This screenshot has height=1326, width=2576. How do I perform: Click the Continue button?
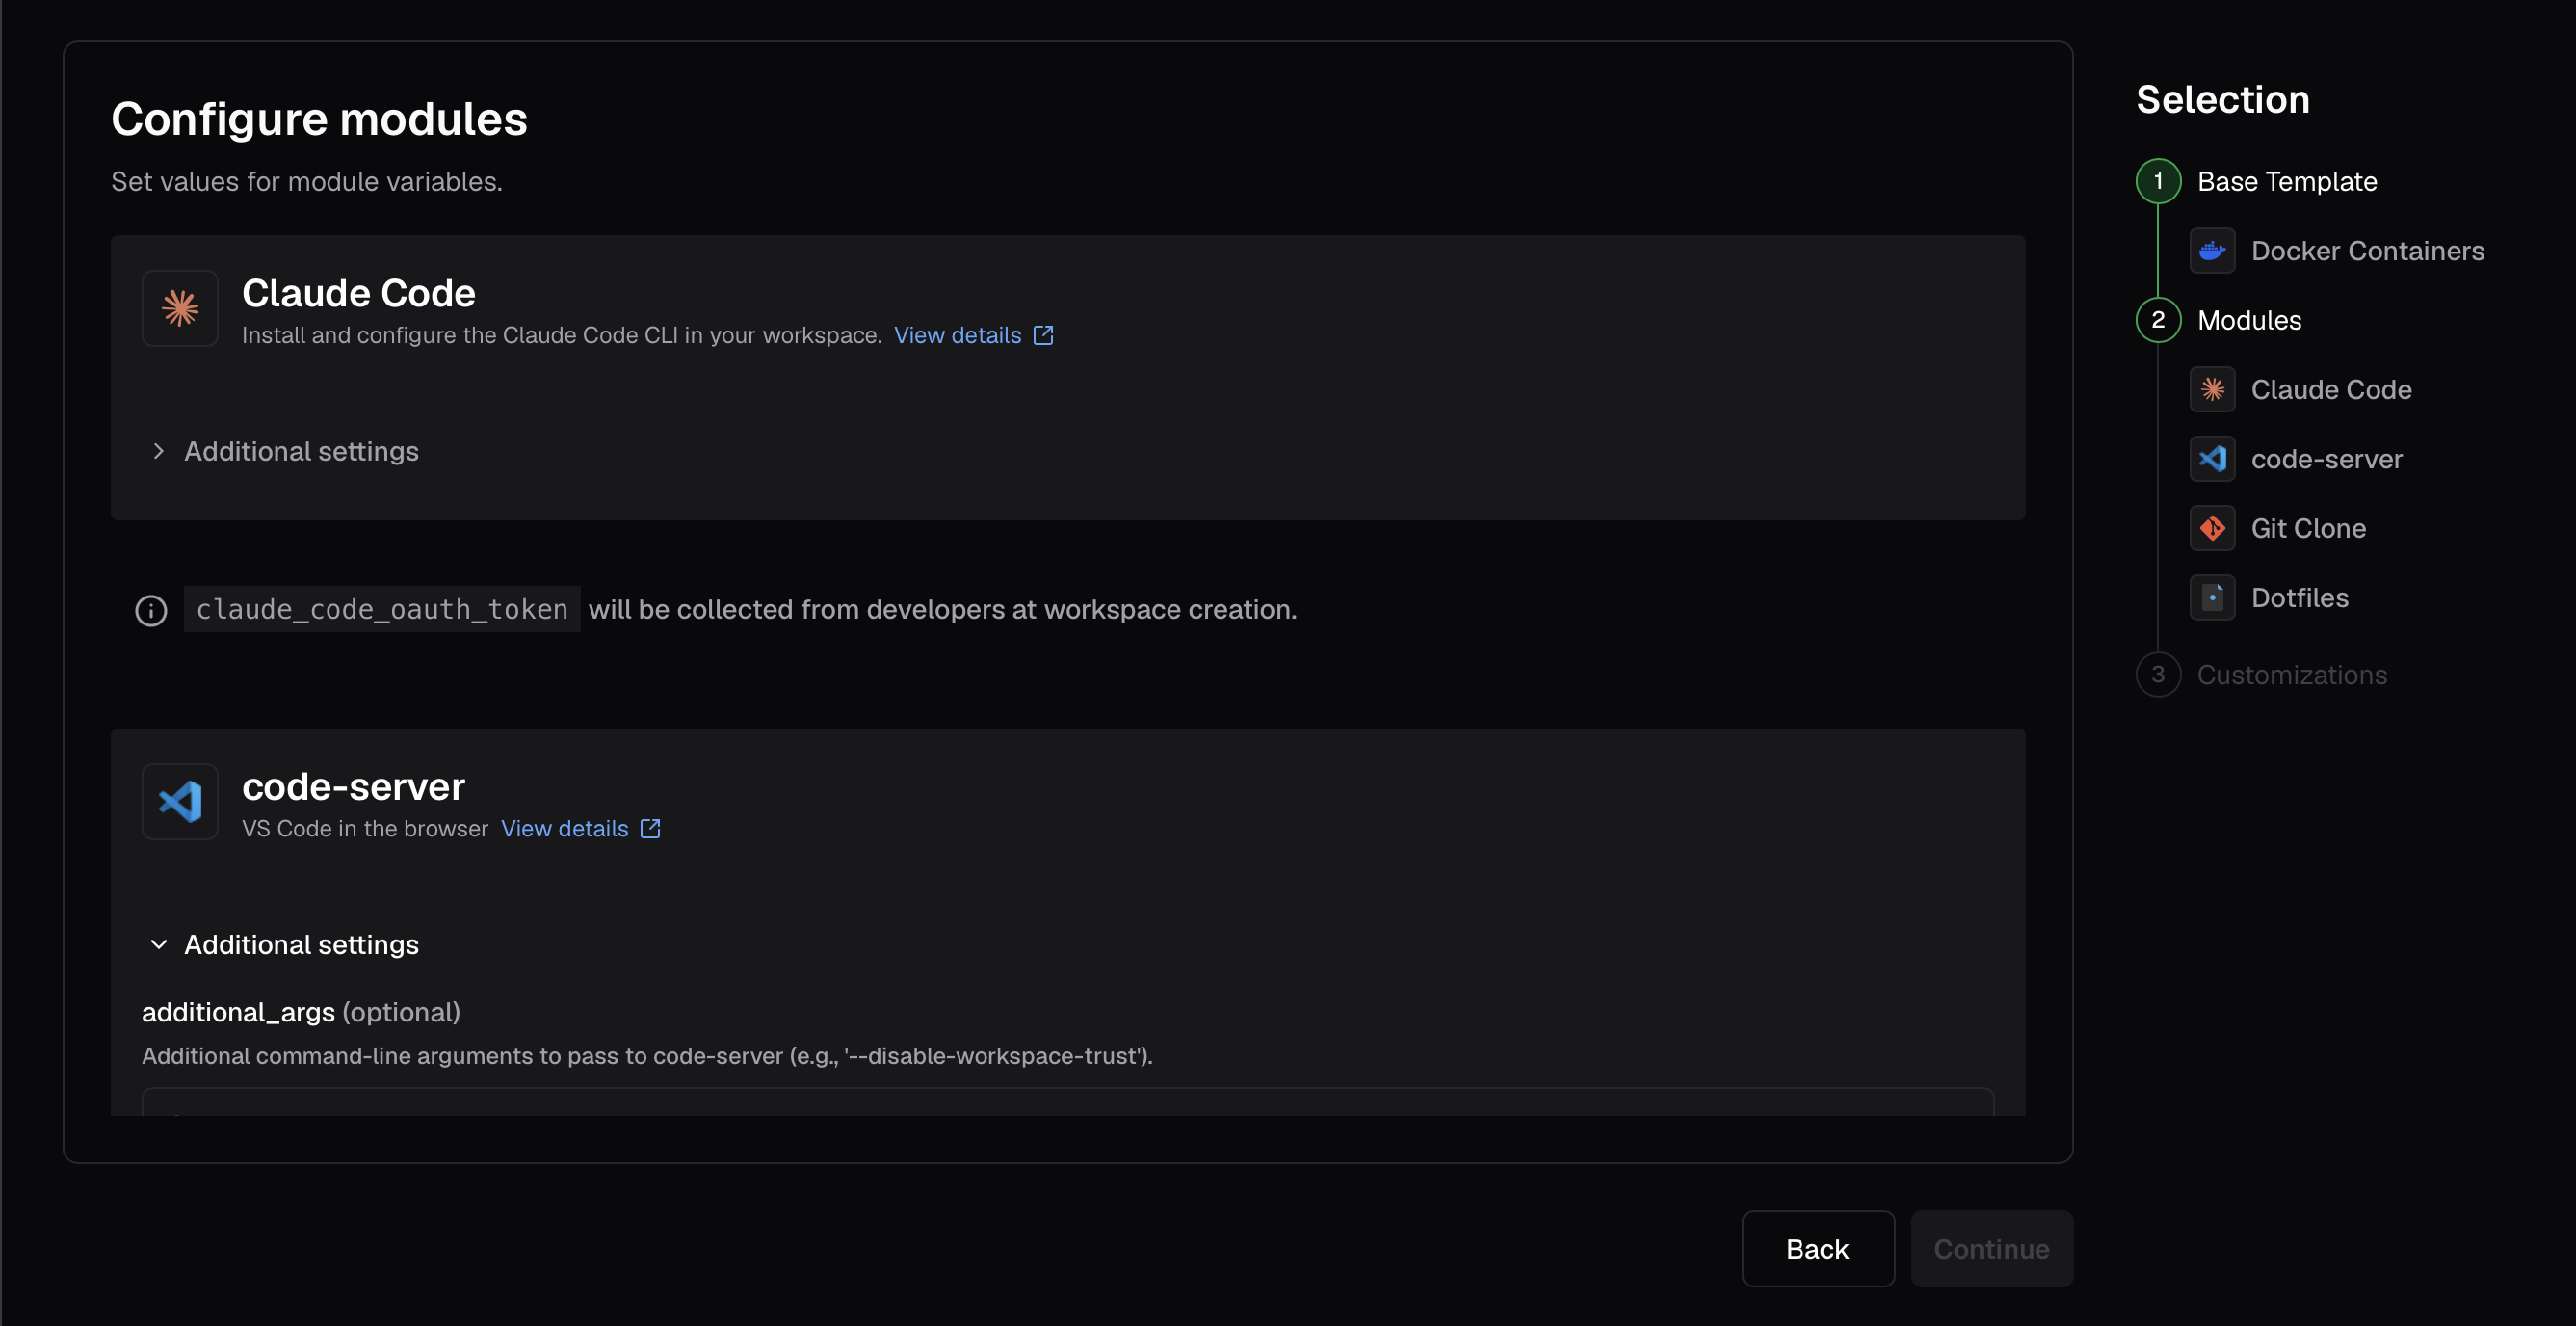coord(1991,1248)
